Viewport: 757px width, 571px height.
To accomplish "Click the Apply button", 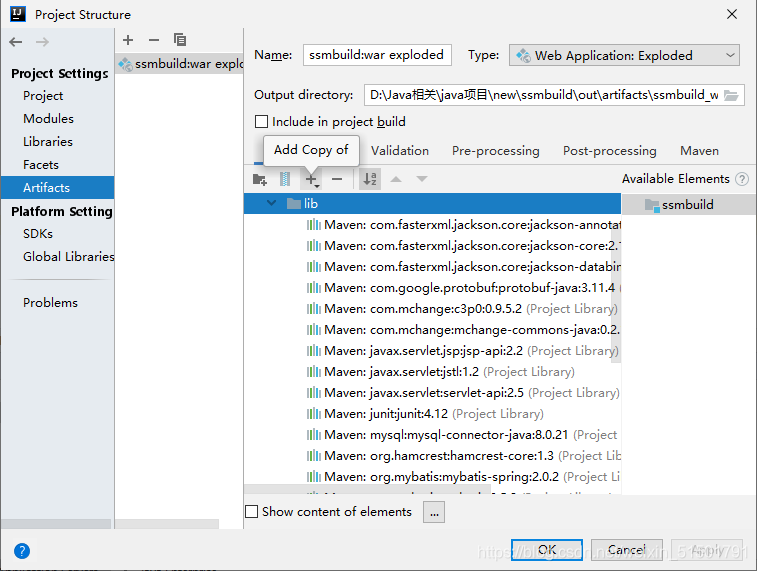I will click(x=707, y=550).
